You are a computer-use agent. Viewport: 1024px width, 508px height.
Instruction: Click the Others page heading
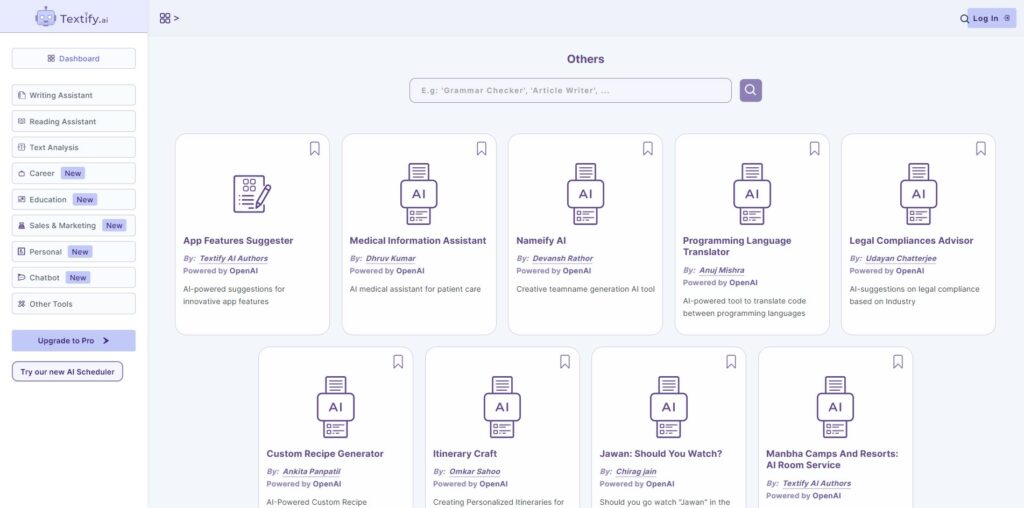(586, 59)
